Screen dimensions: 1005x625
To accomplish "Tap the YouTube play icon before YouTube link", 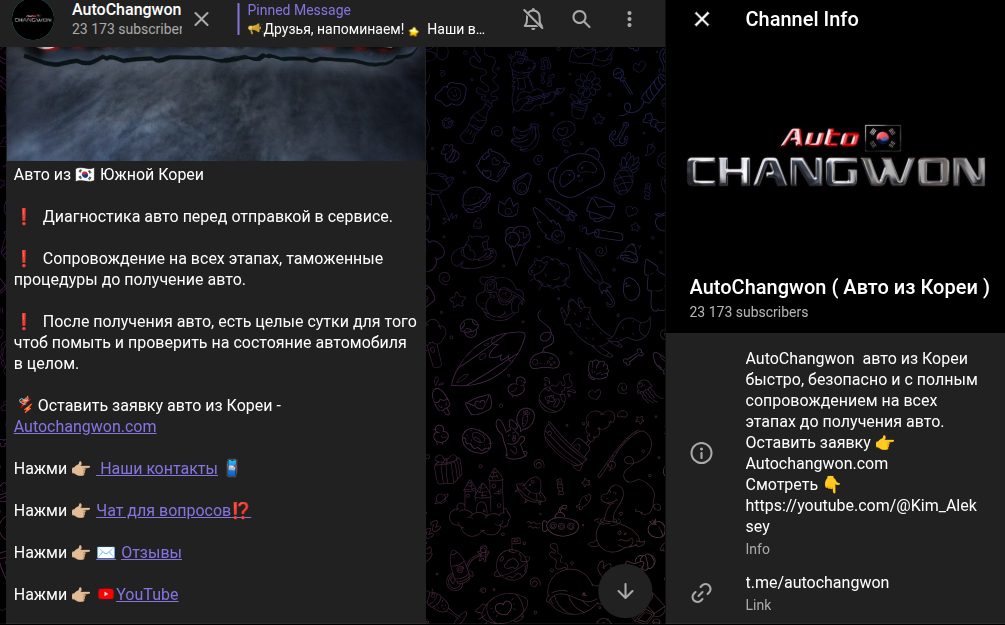I will 105,594.
